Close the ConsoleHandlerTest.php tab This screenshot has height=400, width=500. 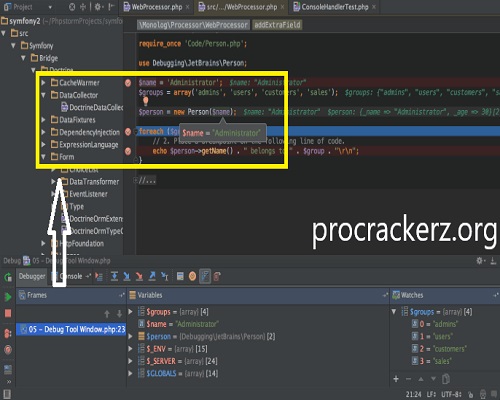(x=374, y=7)
